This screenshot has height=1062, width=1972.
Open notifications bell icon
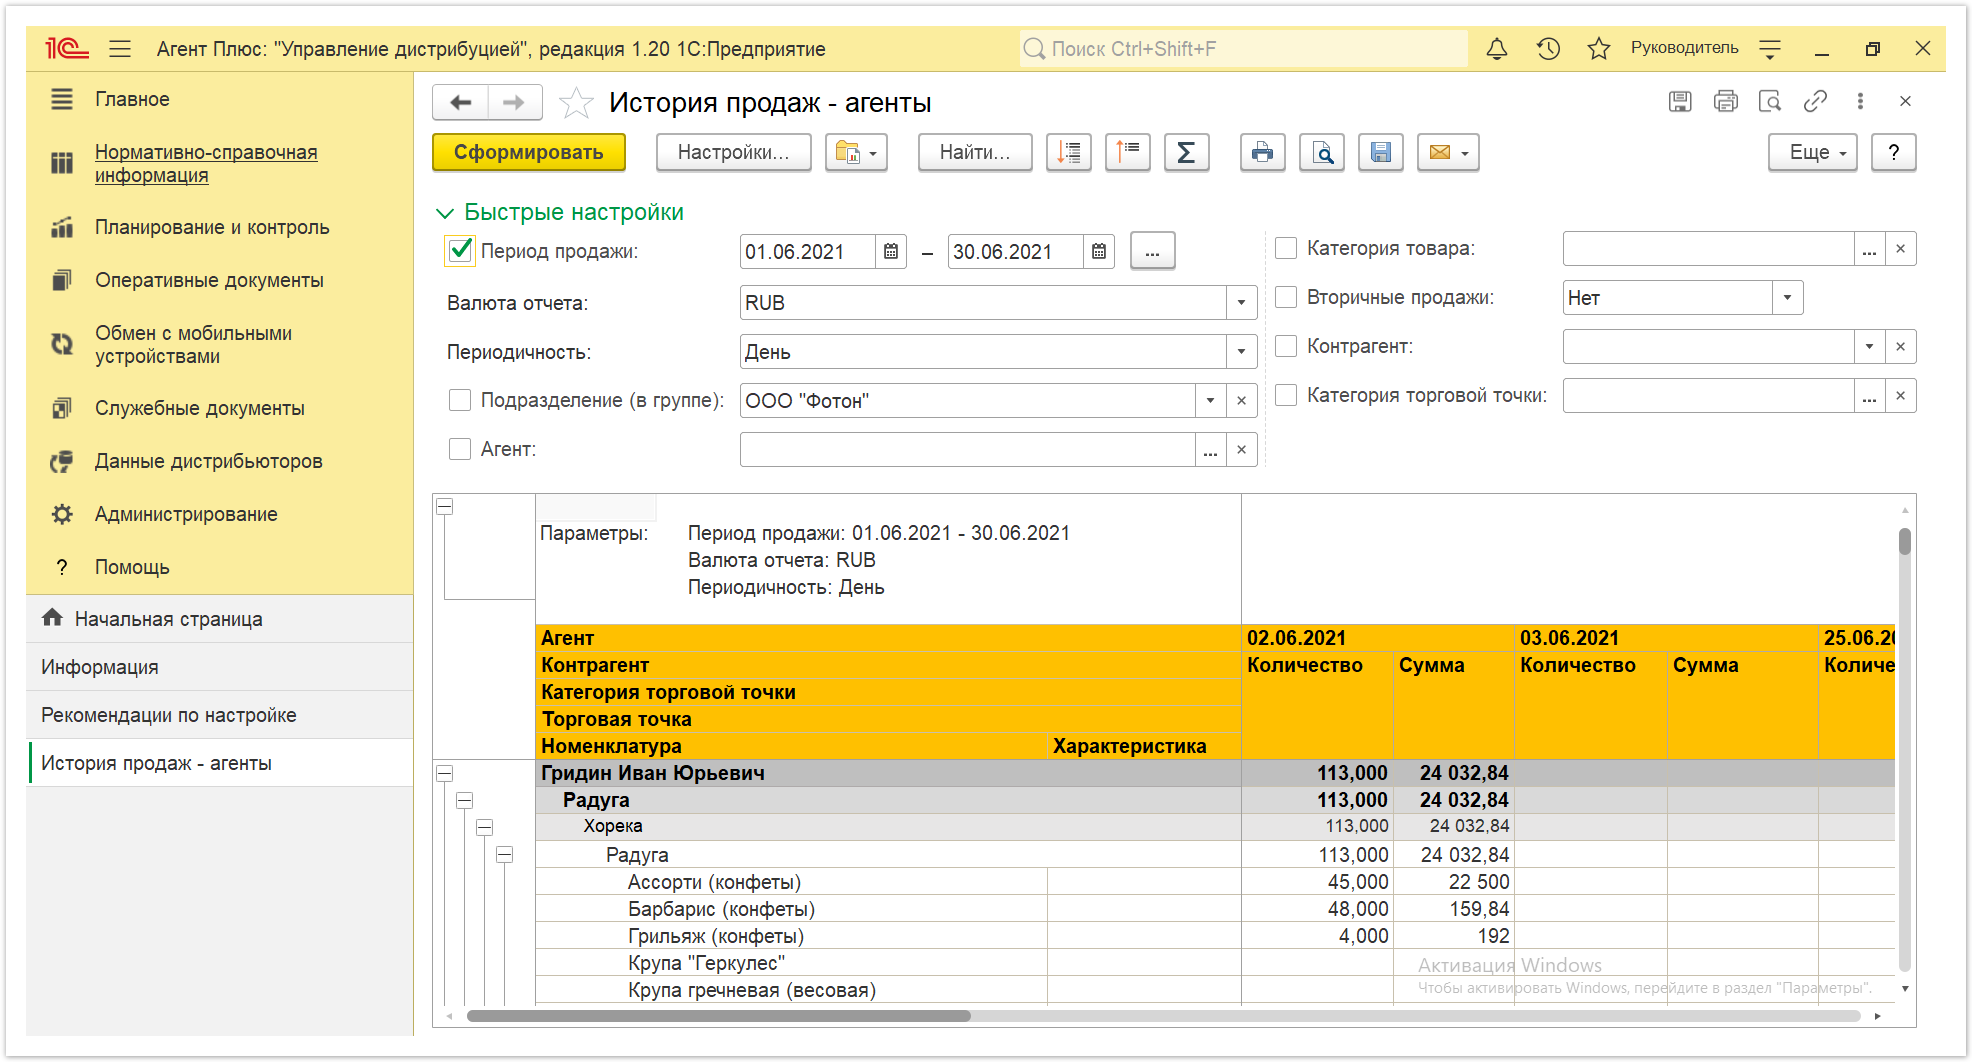(1497, 49)
